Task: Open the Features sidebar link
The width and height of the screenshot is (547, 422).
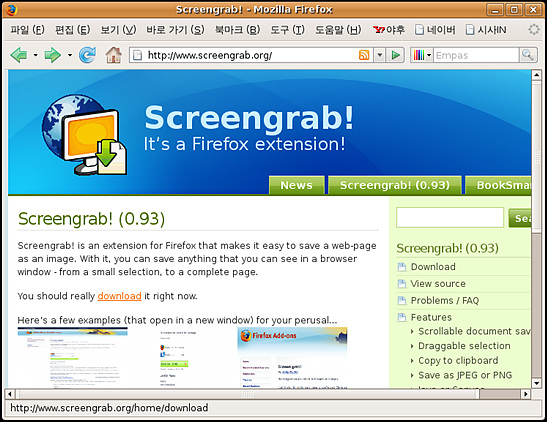Action: (x=431, y=317)
